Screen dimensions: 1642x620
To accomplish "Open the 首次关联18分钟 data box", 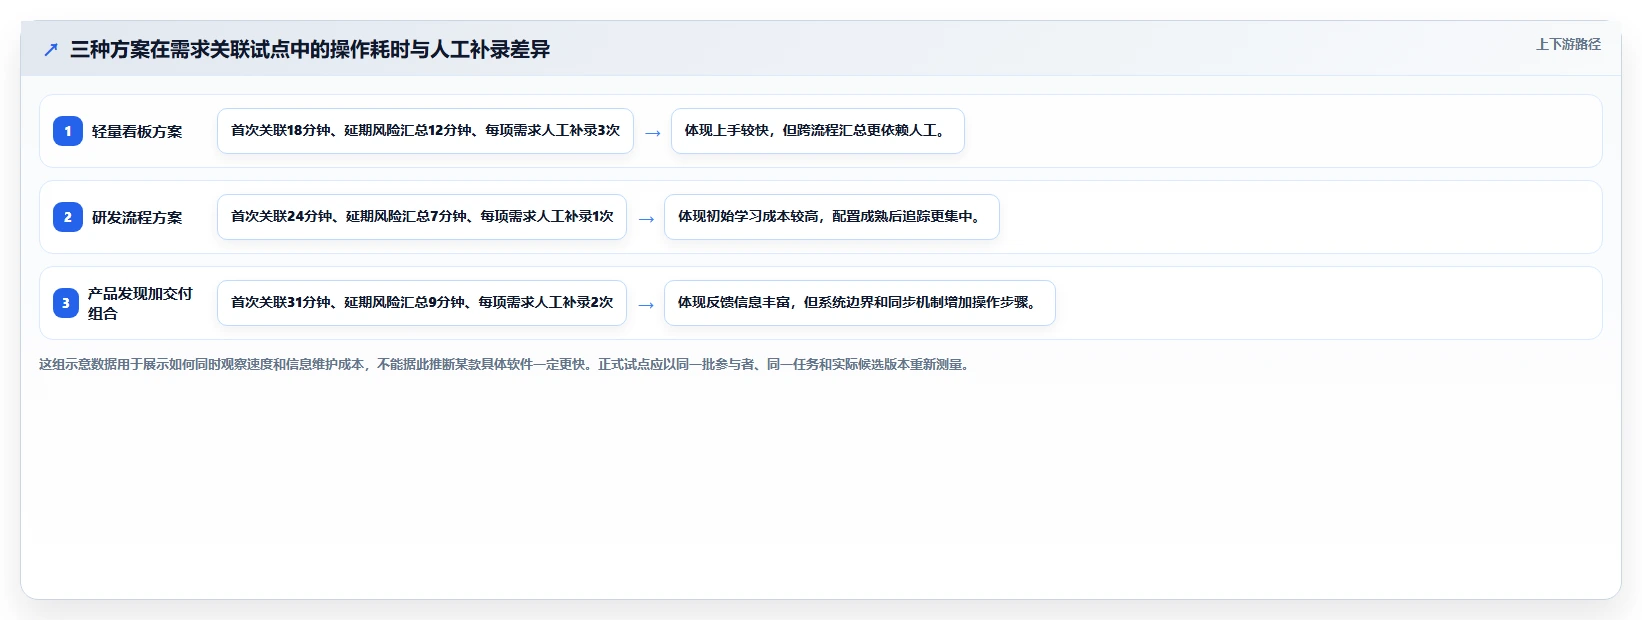I will point(425,131).
